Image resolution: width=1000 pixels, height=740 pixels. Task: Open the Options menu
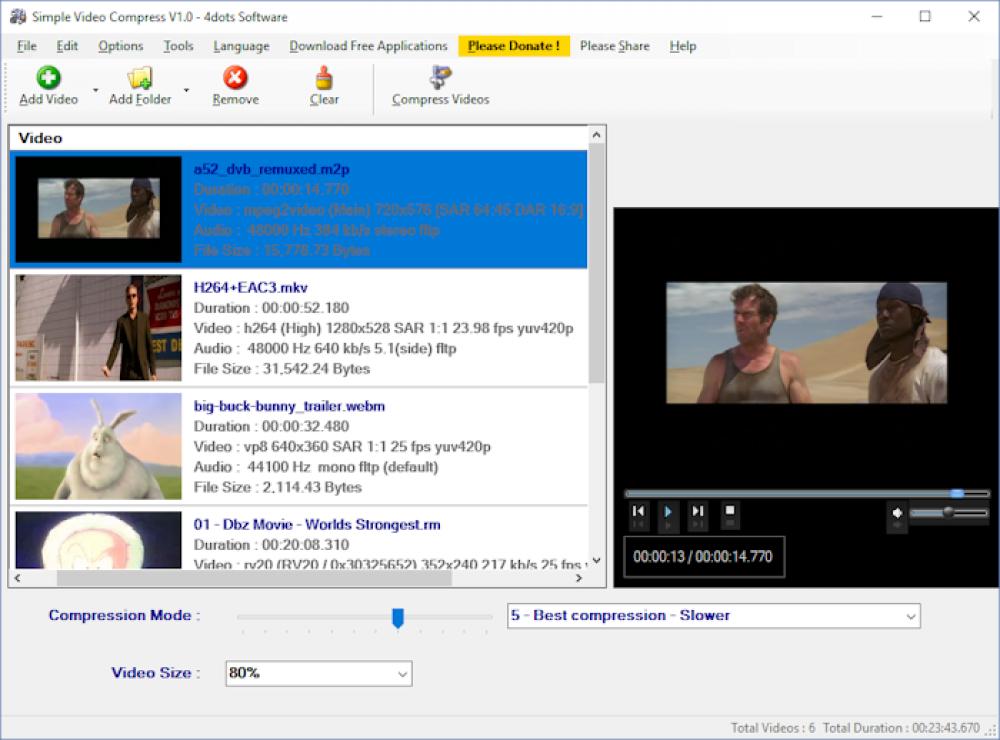pyautogui.click(x=120, y=46)
